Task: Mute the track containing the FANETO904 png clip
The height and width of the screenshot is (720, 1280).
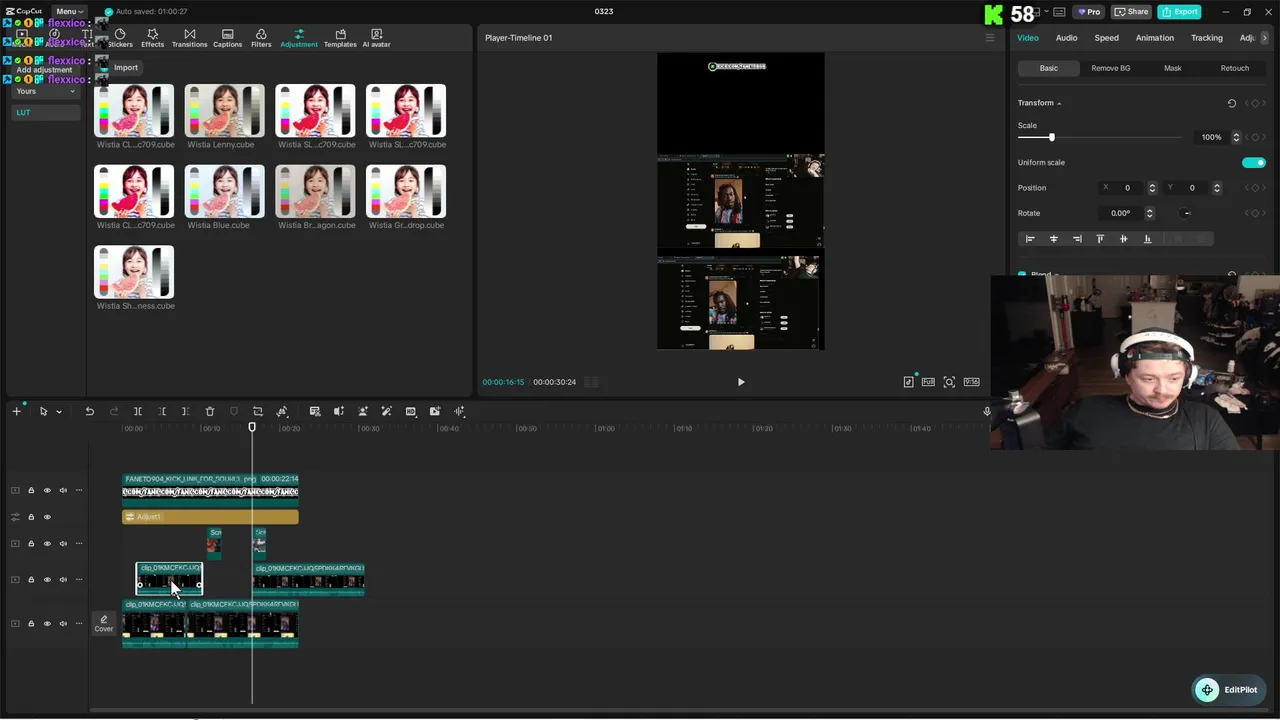Action: (x=63, y=490)
